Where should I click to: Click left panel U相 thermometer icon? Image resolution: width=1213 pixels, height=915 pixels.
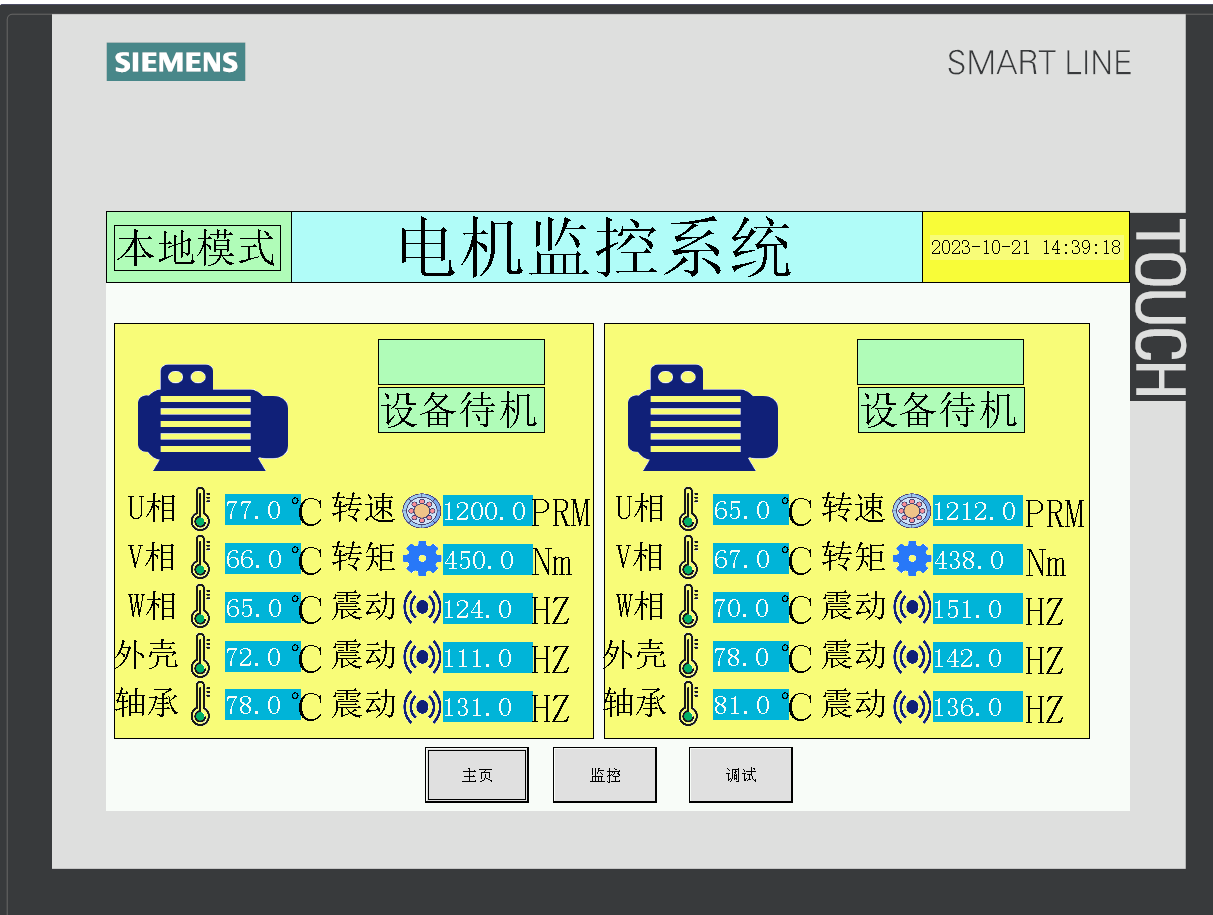point(201,509)
